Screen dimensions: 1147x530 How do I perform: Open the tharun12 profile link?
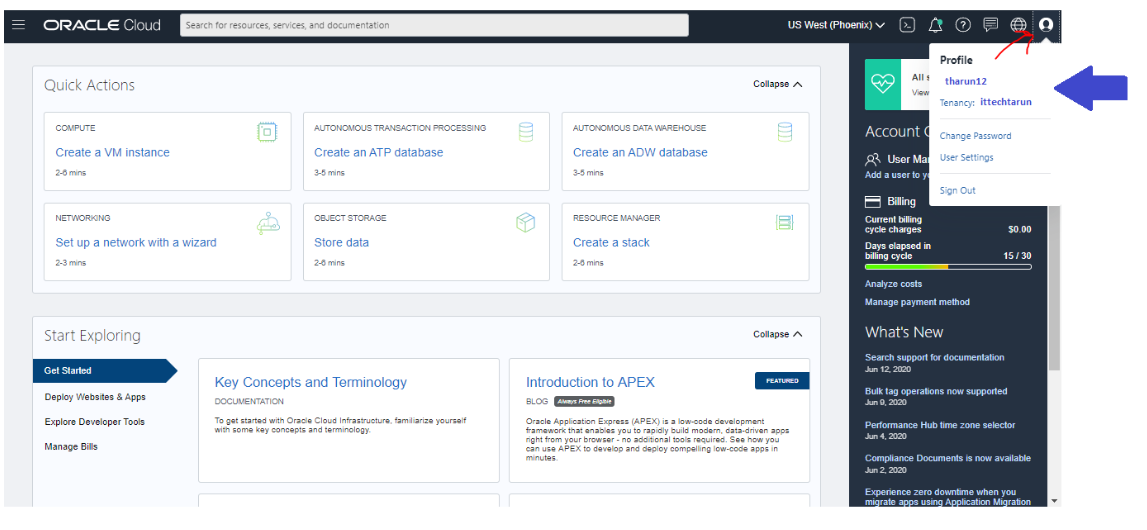(x=966, y=81)
